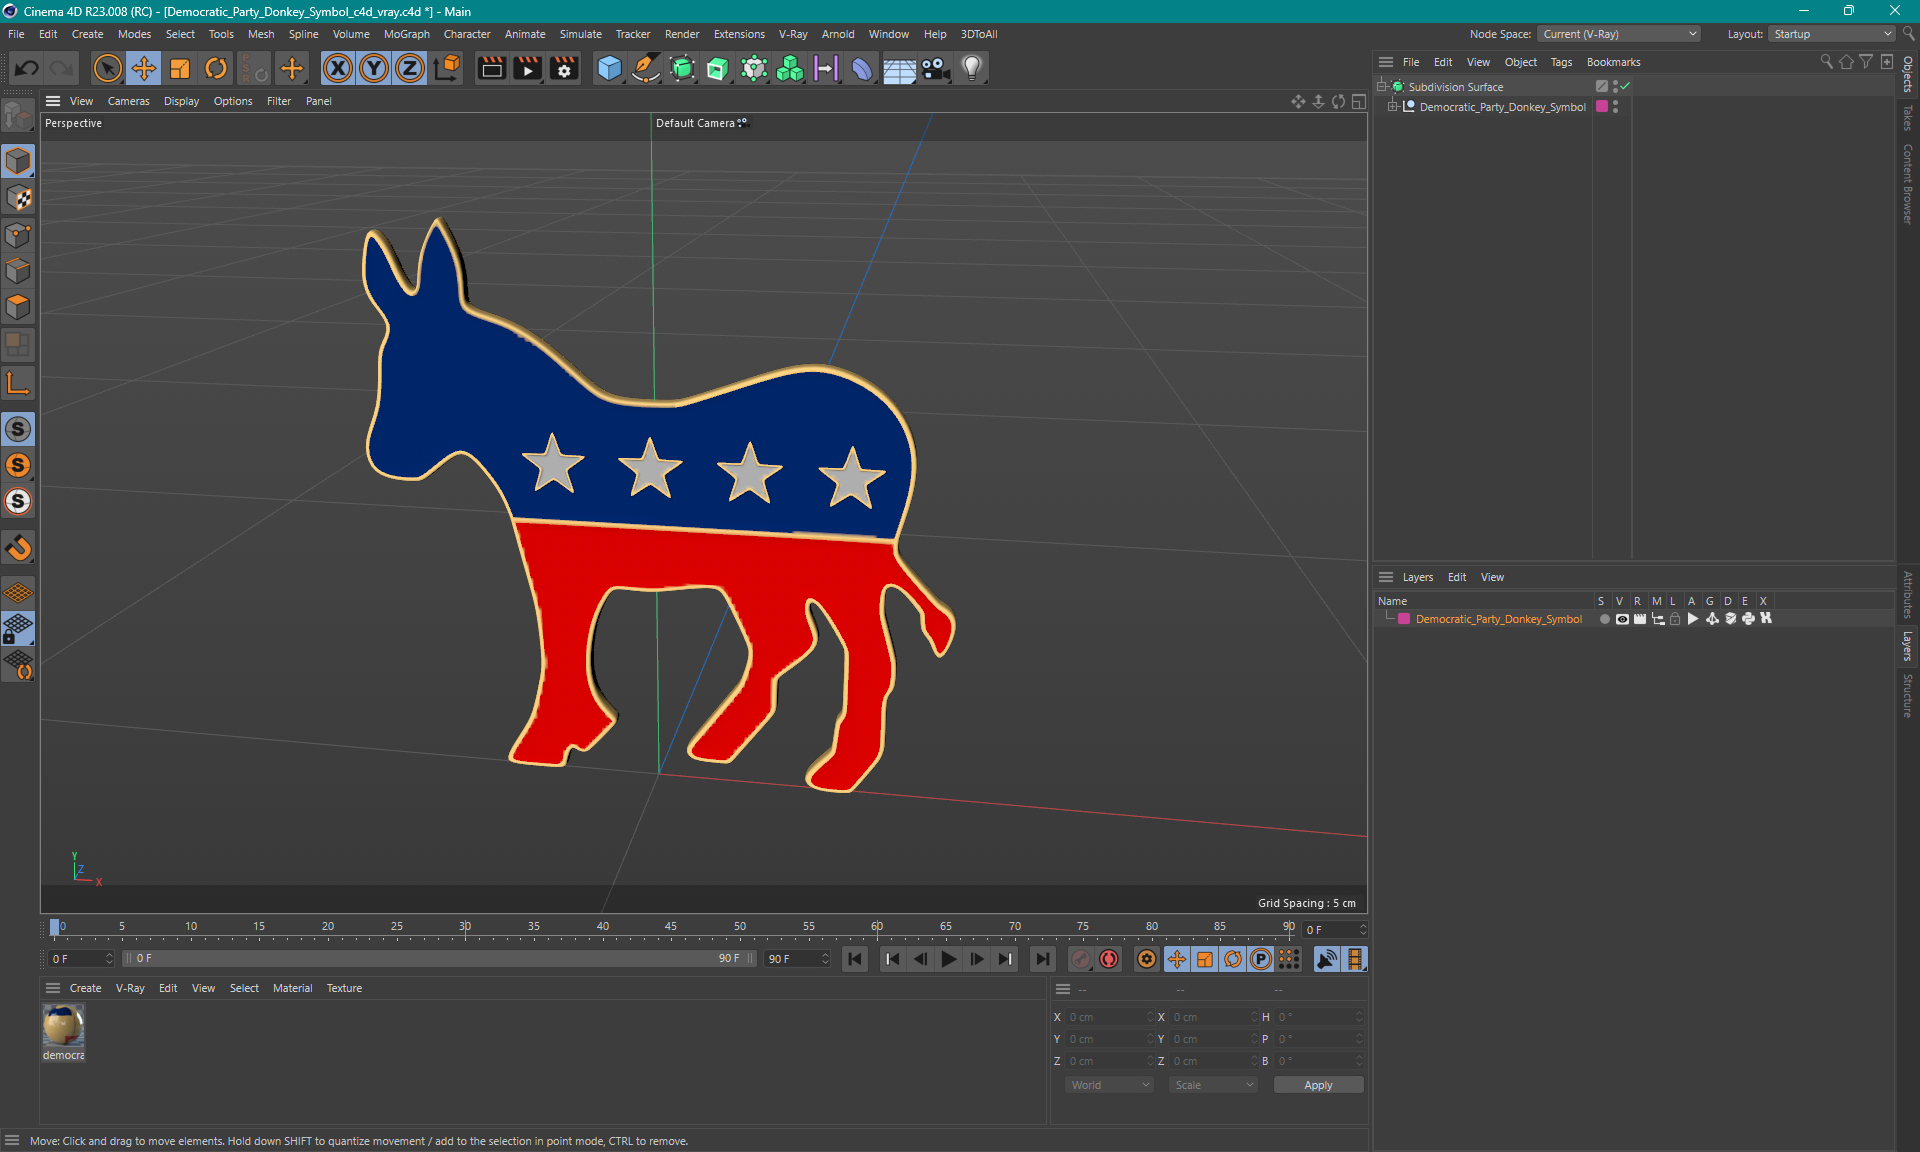
Task: Click the Coordinate System icon
Action: pos(449,68)
